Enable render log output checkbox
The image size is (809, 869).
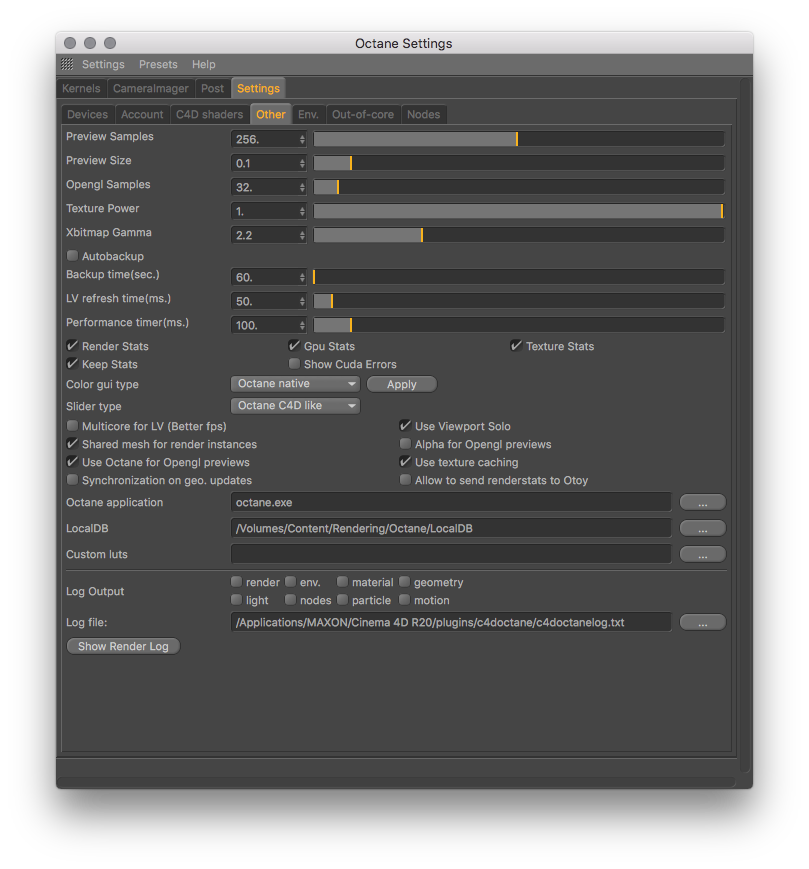[237, 581]
